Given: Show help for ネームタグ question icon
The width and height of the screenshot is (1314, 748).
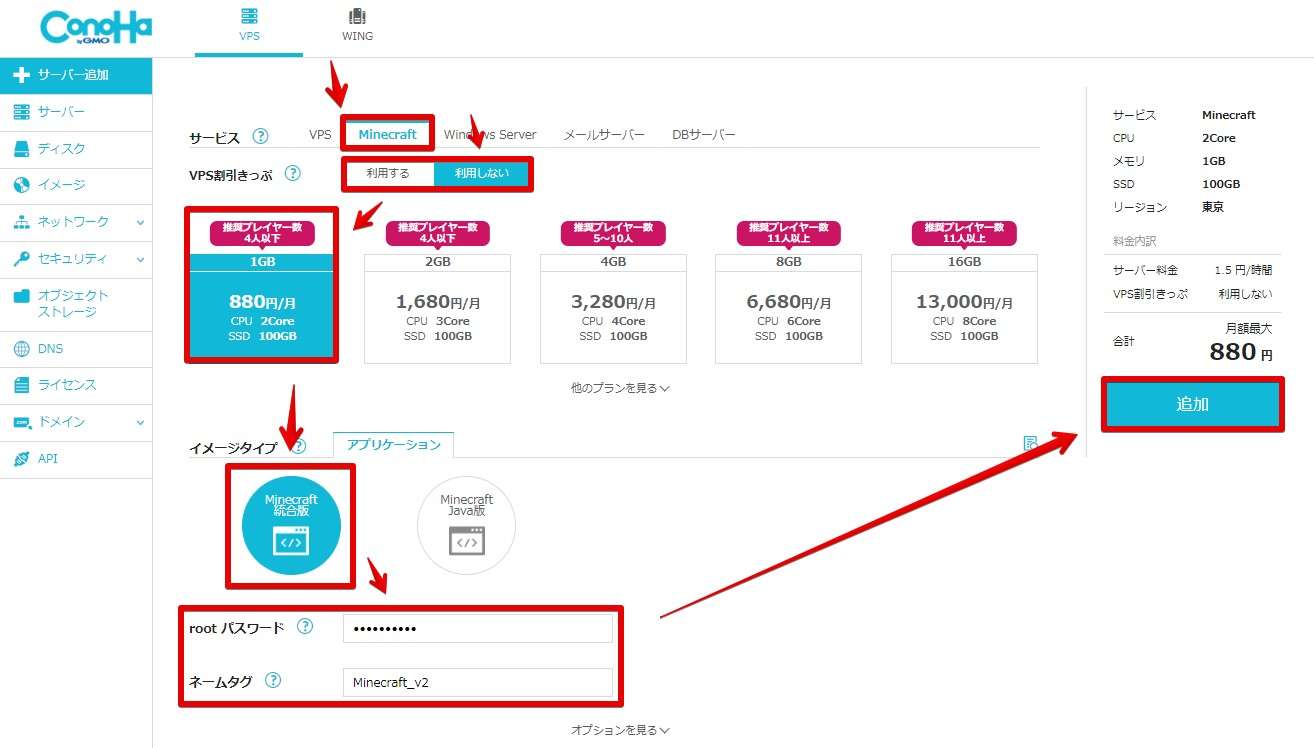Looking at the screenshot, I should (x=273, y=681).
